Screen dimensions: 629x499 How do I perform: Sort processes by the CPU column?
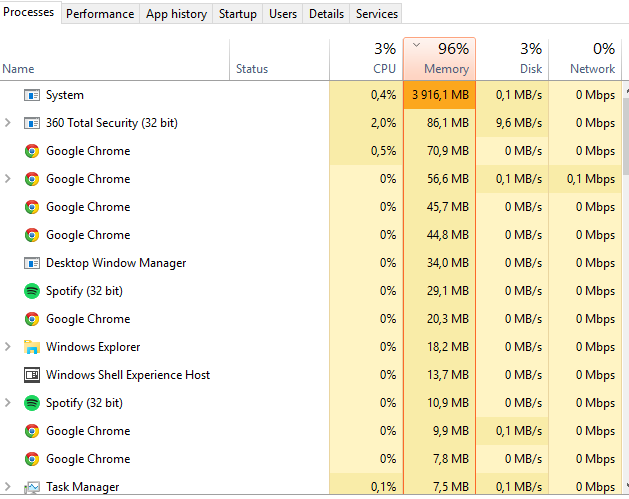point(366,59)
